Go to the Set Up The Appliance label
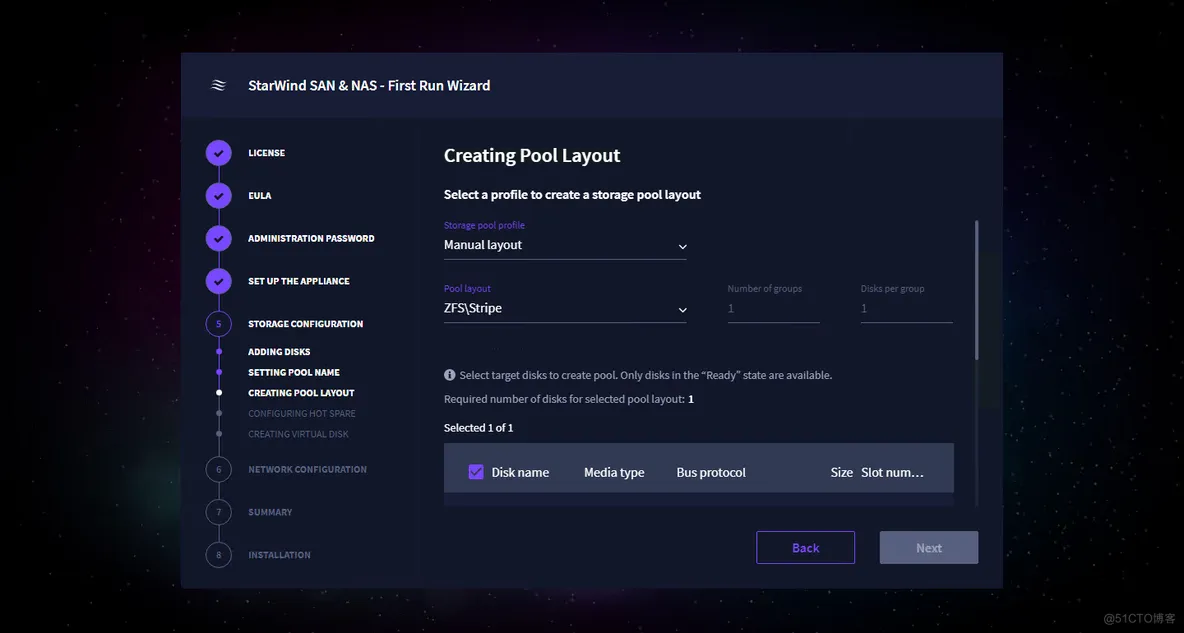This screenshot has width=1184, height=633. pyautogui.click(x=299, y=281)
